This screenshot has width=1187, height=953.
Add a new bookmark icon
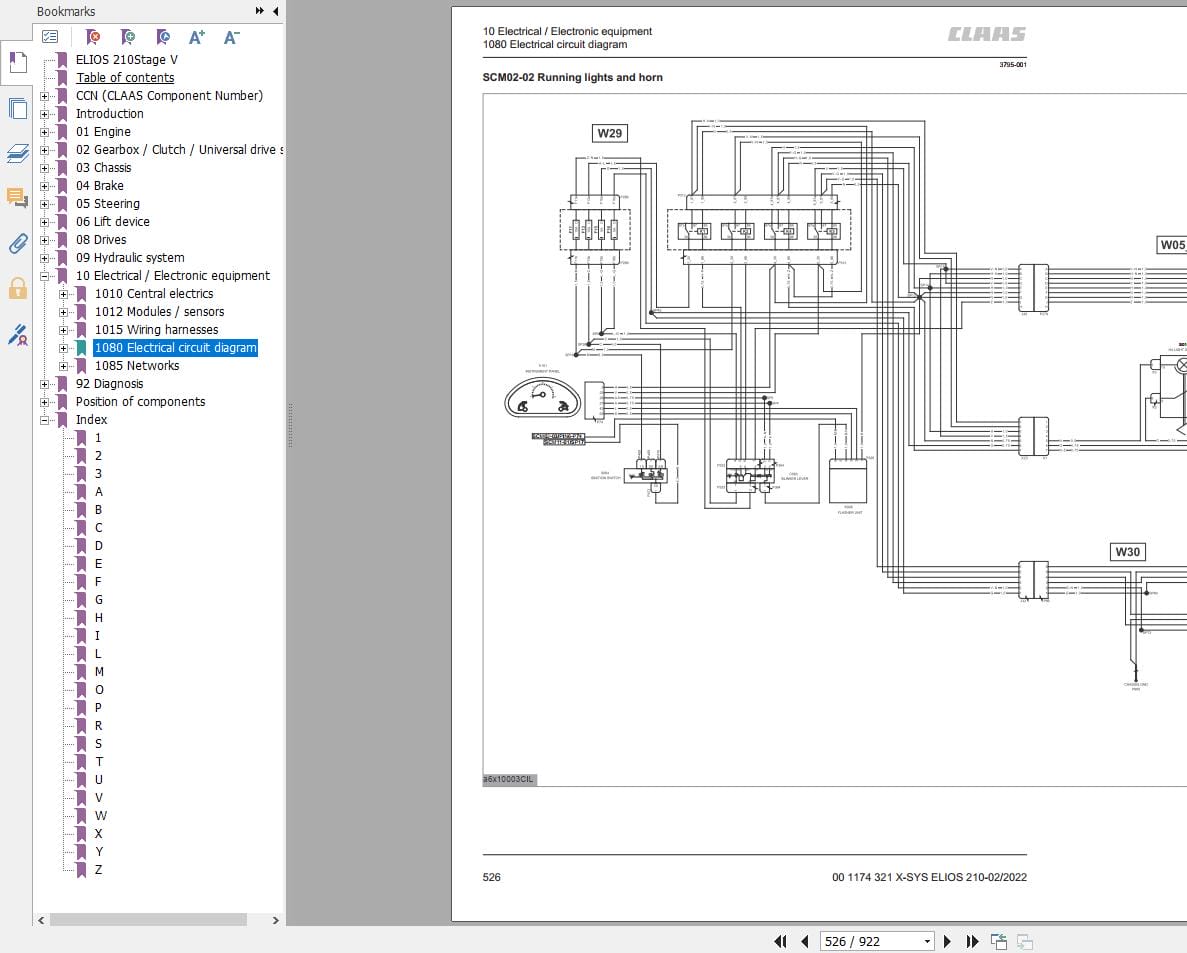click(x=127, y=36)
